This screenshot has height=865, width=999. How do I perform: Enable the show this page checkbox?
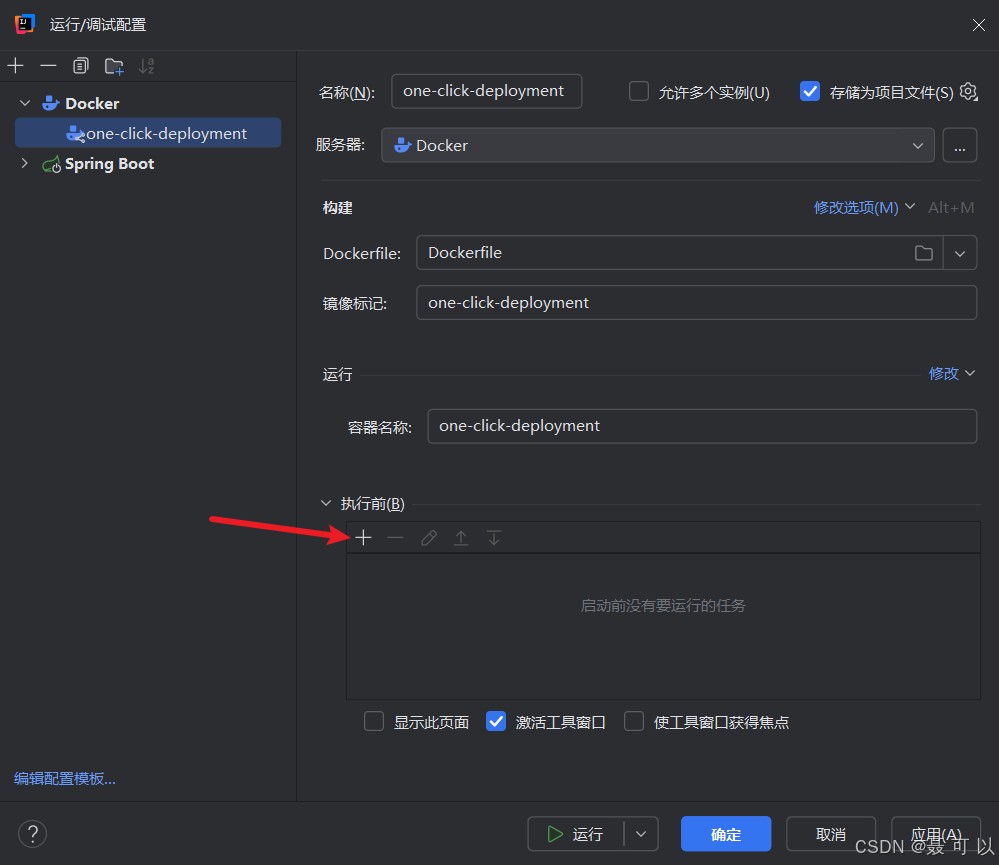click(374, 722)
